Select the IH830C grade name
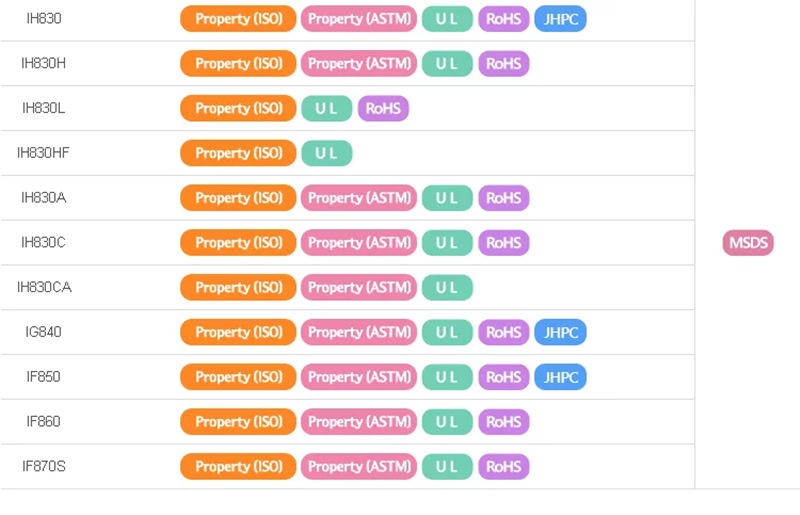 click(x=44, y=243)
